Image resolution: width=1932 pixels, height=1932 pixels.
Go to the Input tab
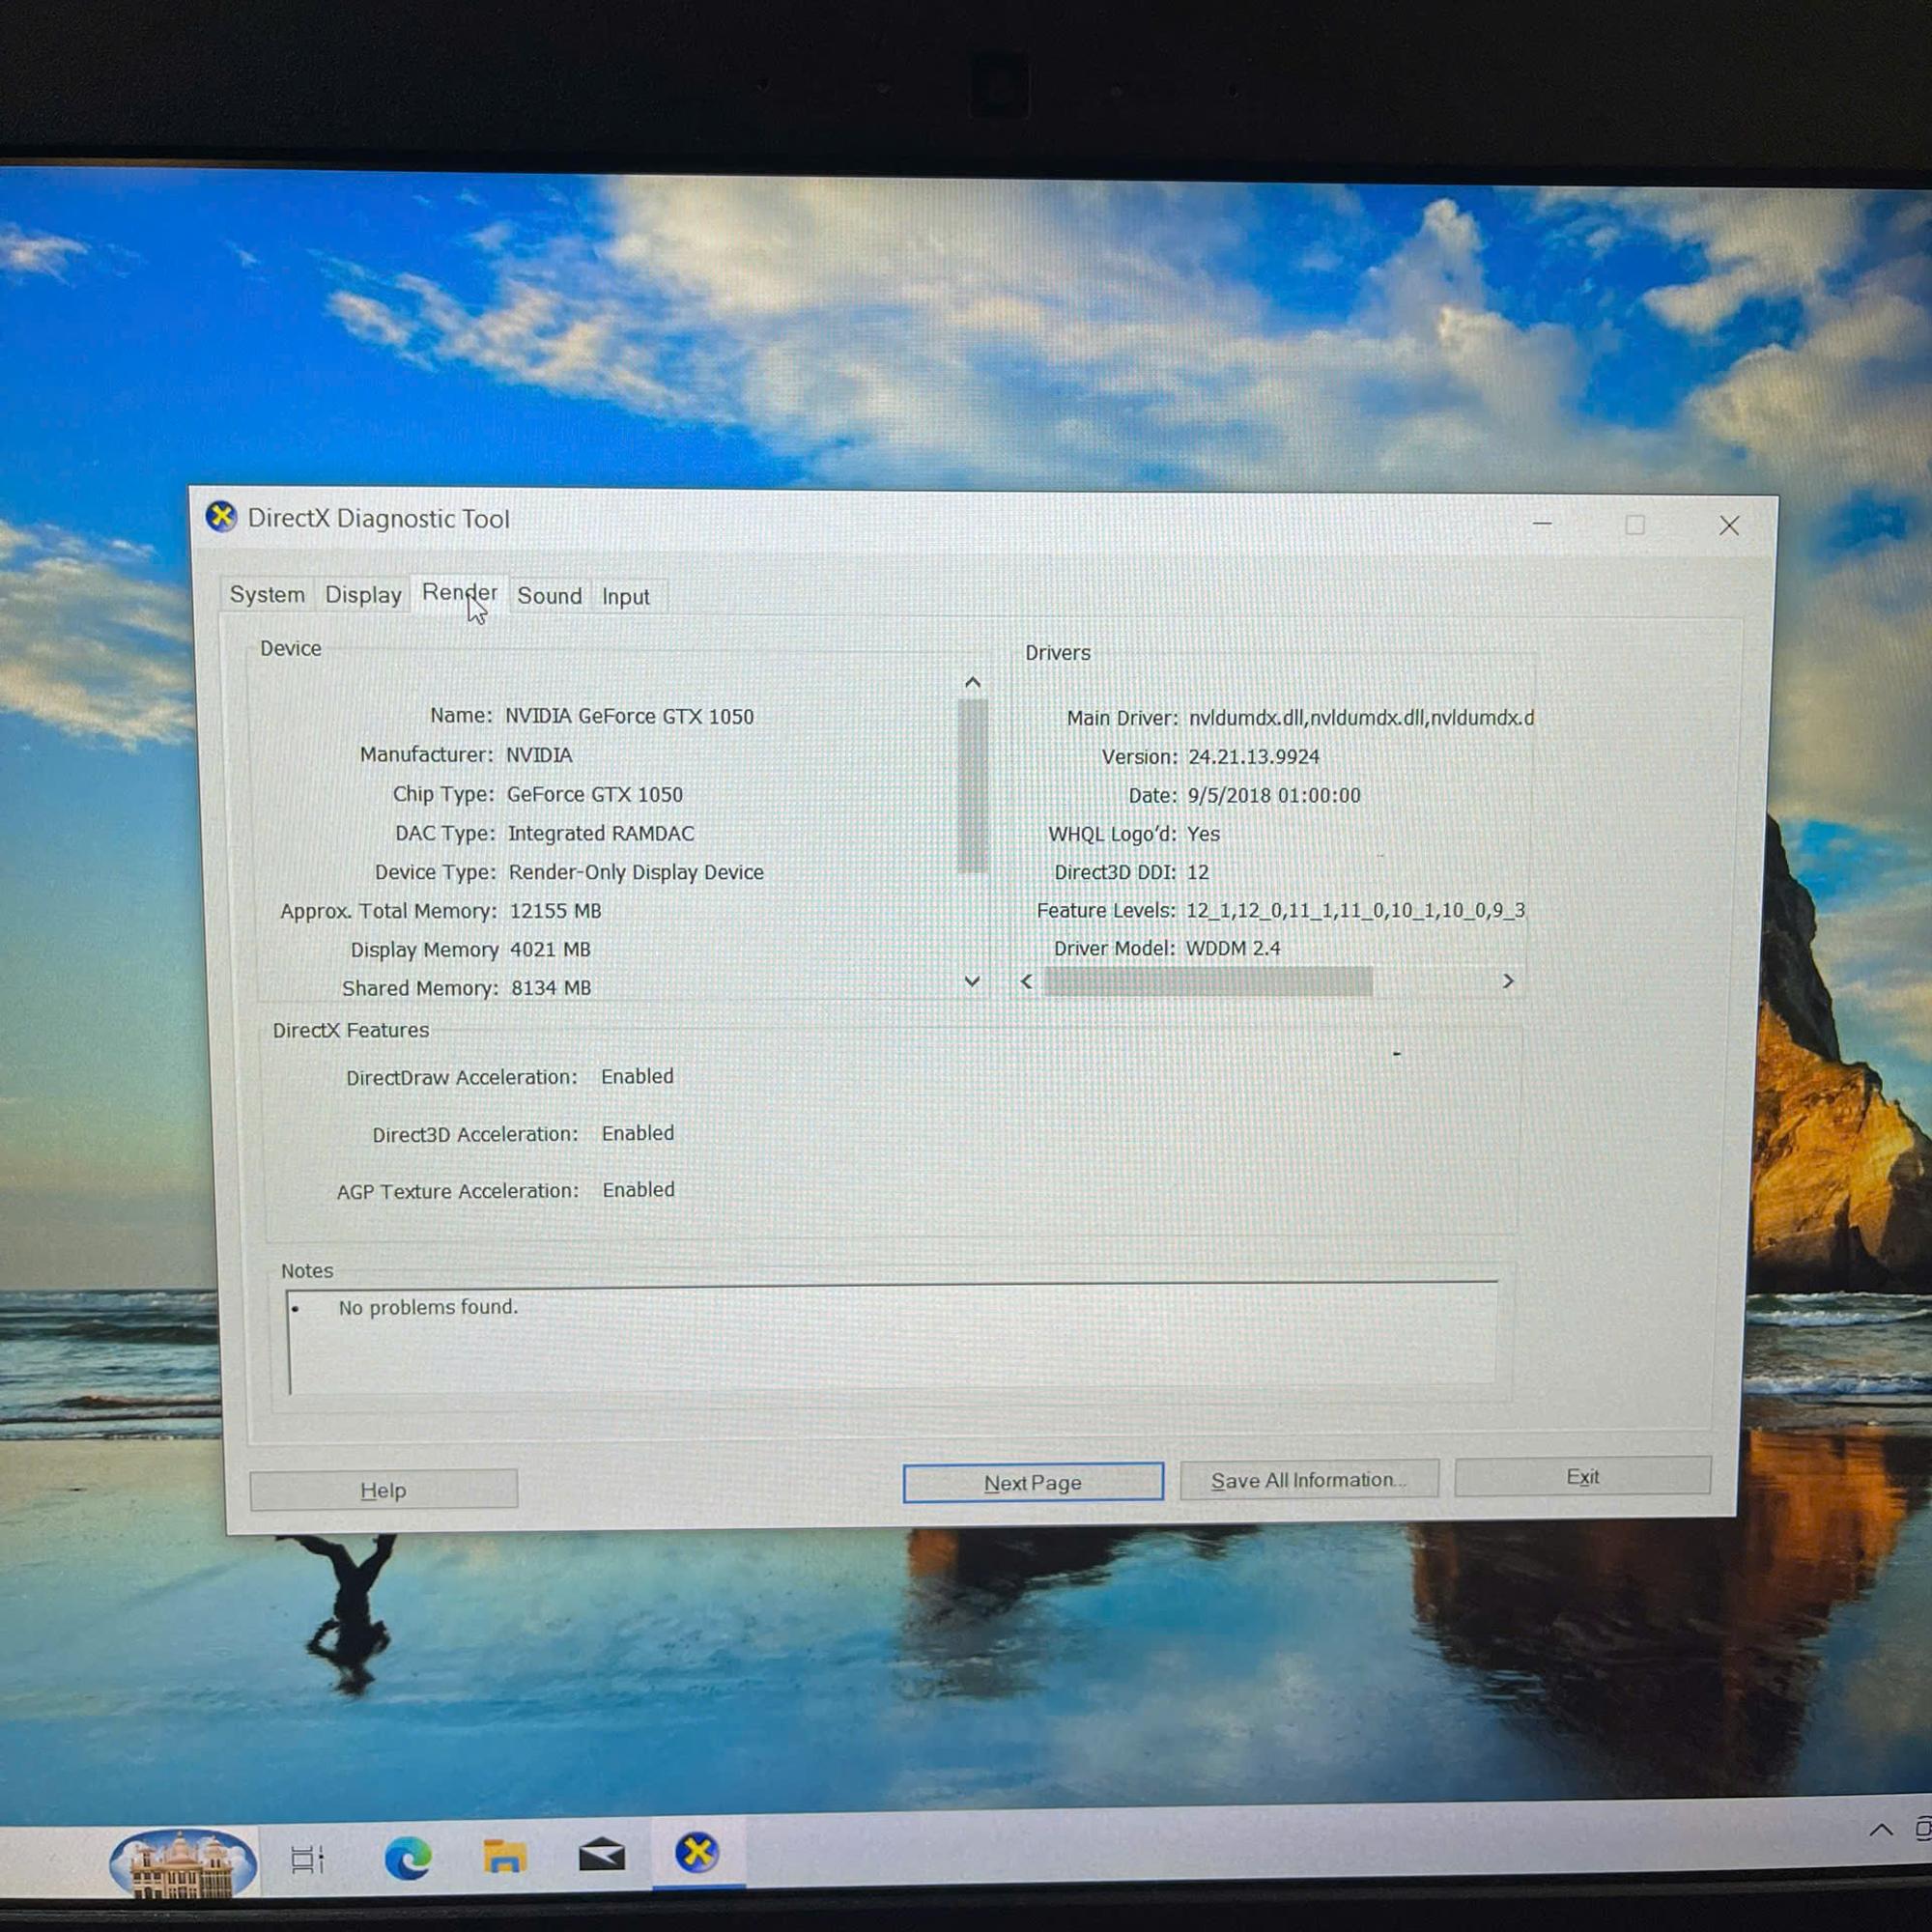click(625, 597)
